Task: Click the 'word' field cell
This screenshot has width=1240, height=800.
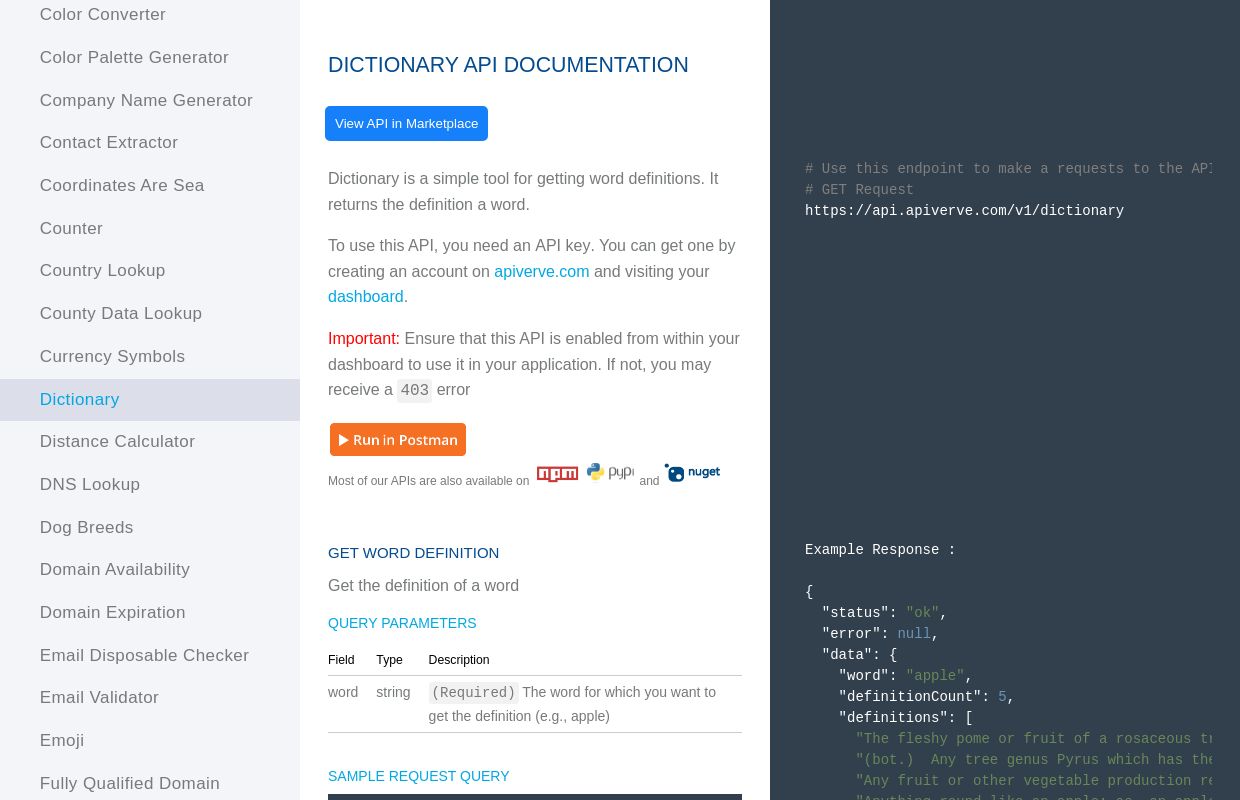Action: 343,692
